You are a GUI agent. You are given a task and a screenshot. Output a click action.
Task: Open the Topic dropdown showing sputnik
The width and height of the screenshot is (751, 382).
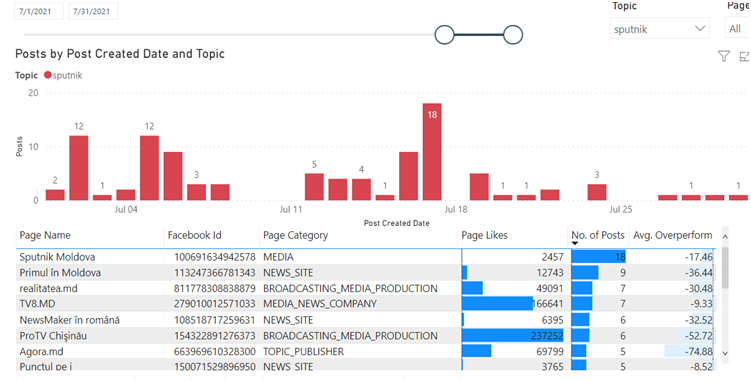tap(660, 29)
